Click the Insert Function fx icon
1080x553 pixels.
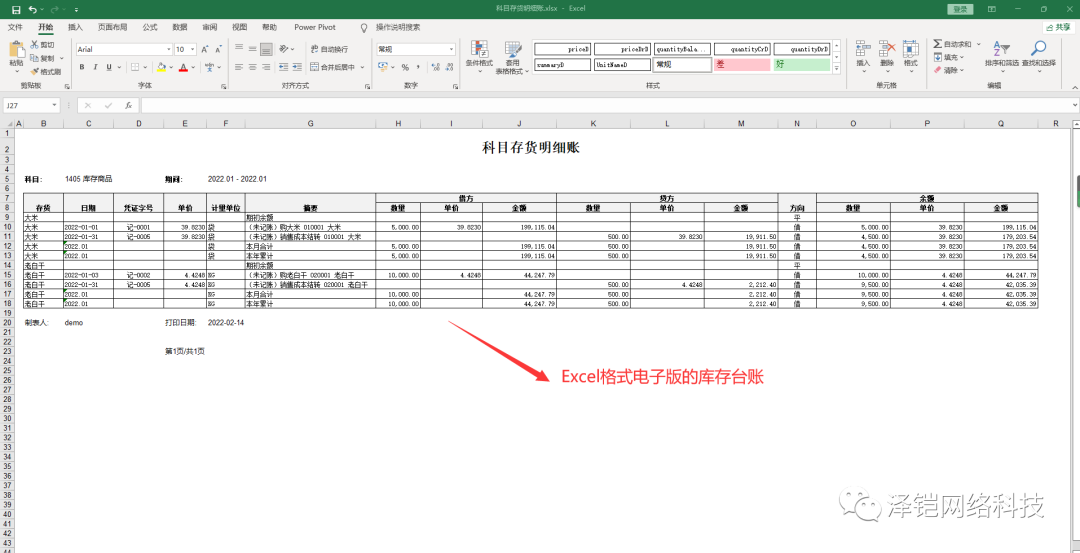(128, 105)
